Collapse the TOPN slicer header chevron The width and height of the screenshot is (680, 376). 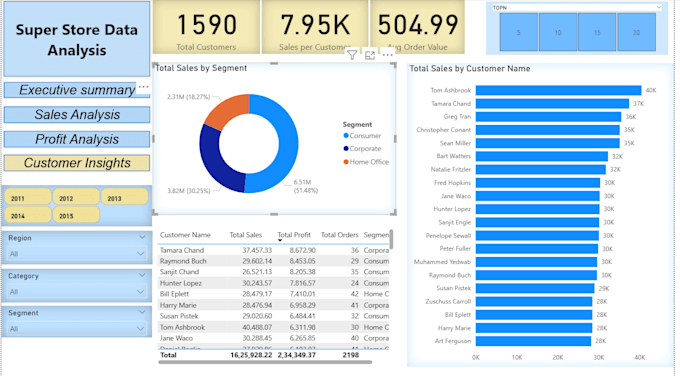pos(658,7)
